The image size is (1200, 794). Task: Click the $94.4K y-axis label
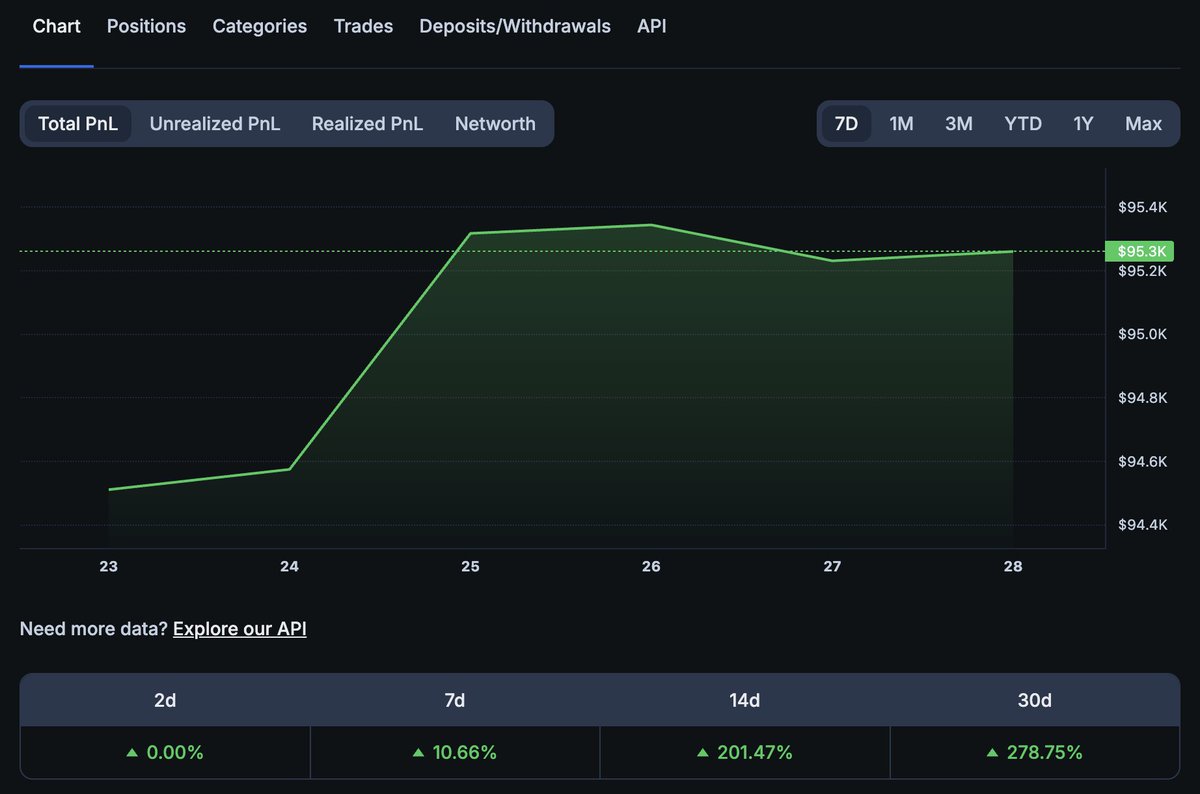1143,525
